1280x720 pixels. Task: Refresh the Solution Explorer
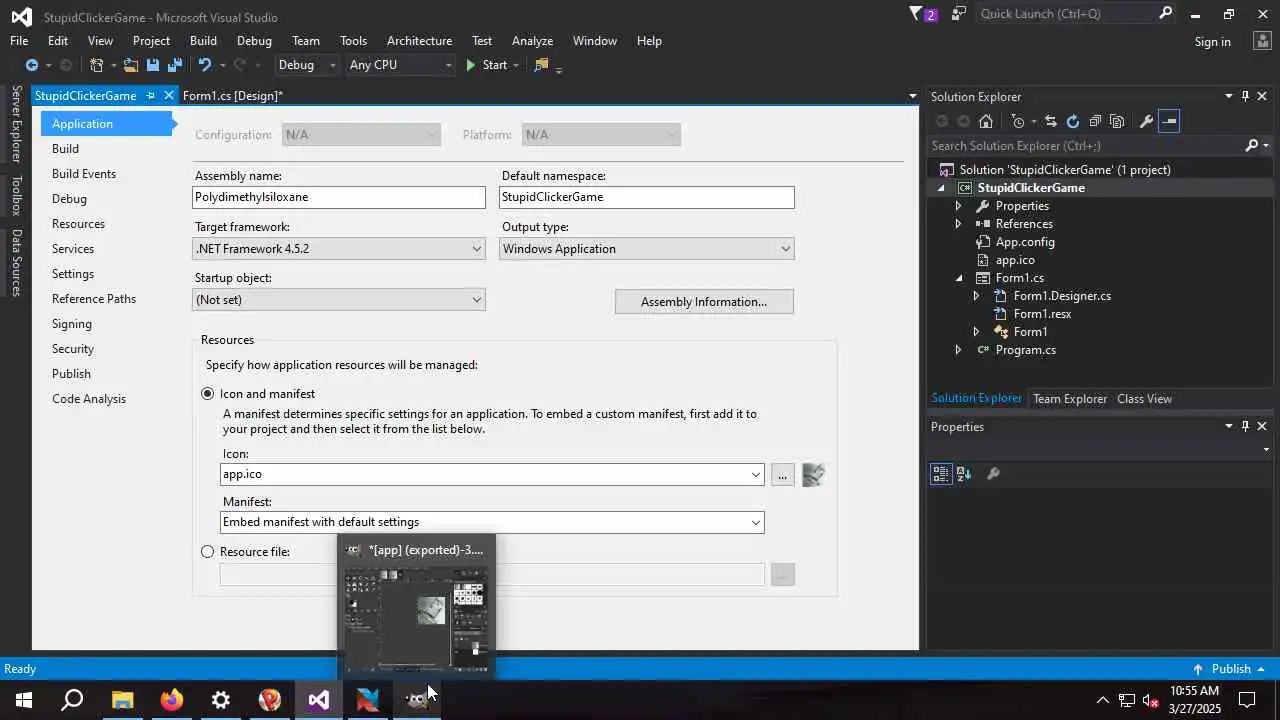[x=1073, y=121]
